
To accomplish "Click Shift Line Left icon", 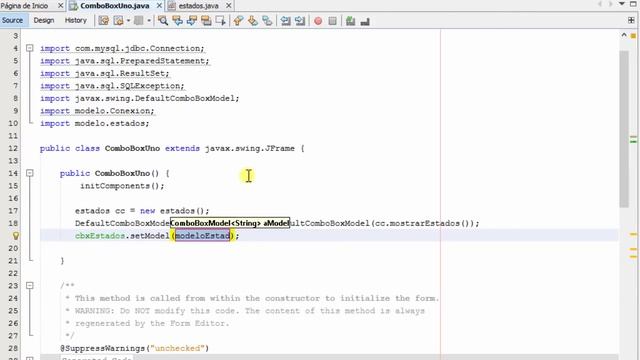I will point(285,21).
